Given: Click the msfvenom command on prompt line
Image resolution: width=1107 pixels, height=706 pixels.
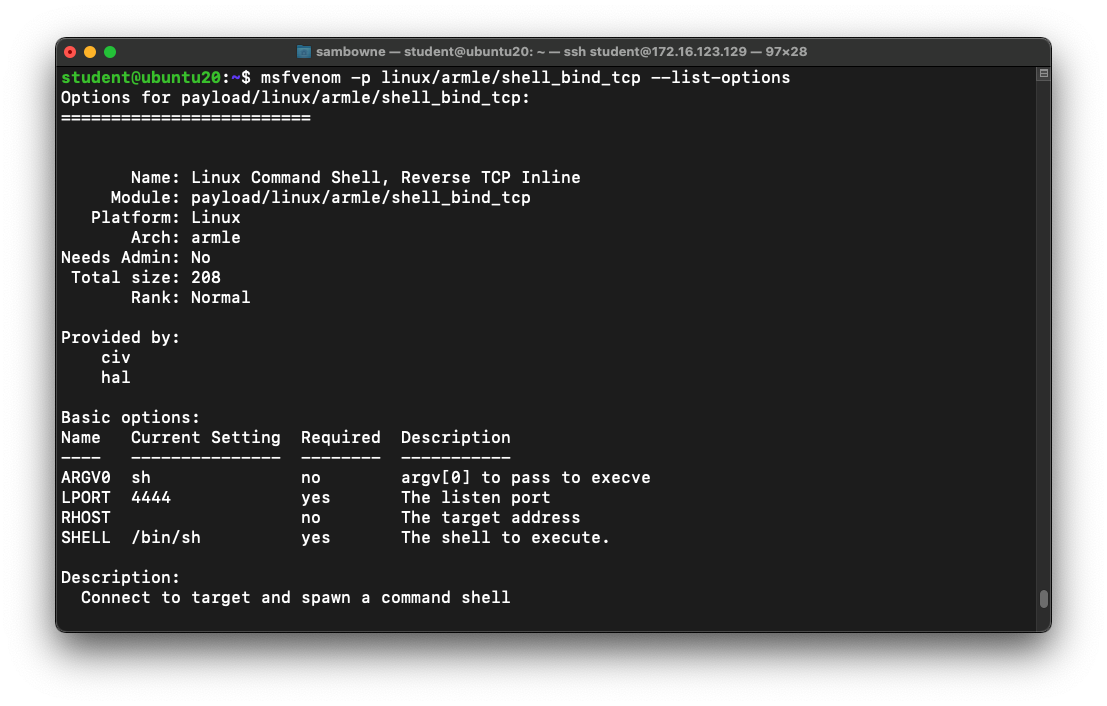Looking at the screenshot, I should (x=300, y=78).
